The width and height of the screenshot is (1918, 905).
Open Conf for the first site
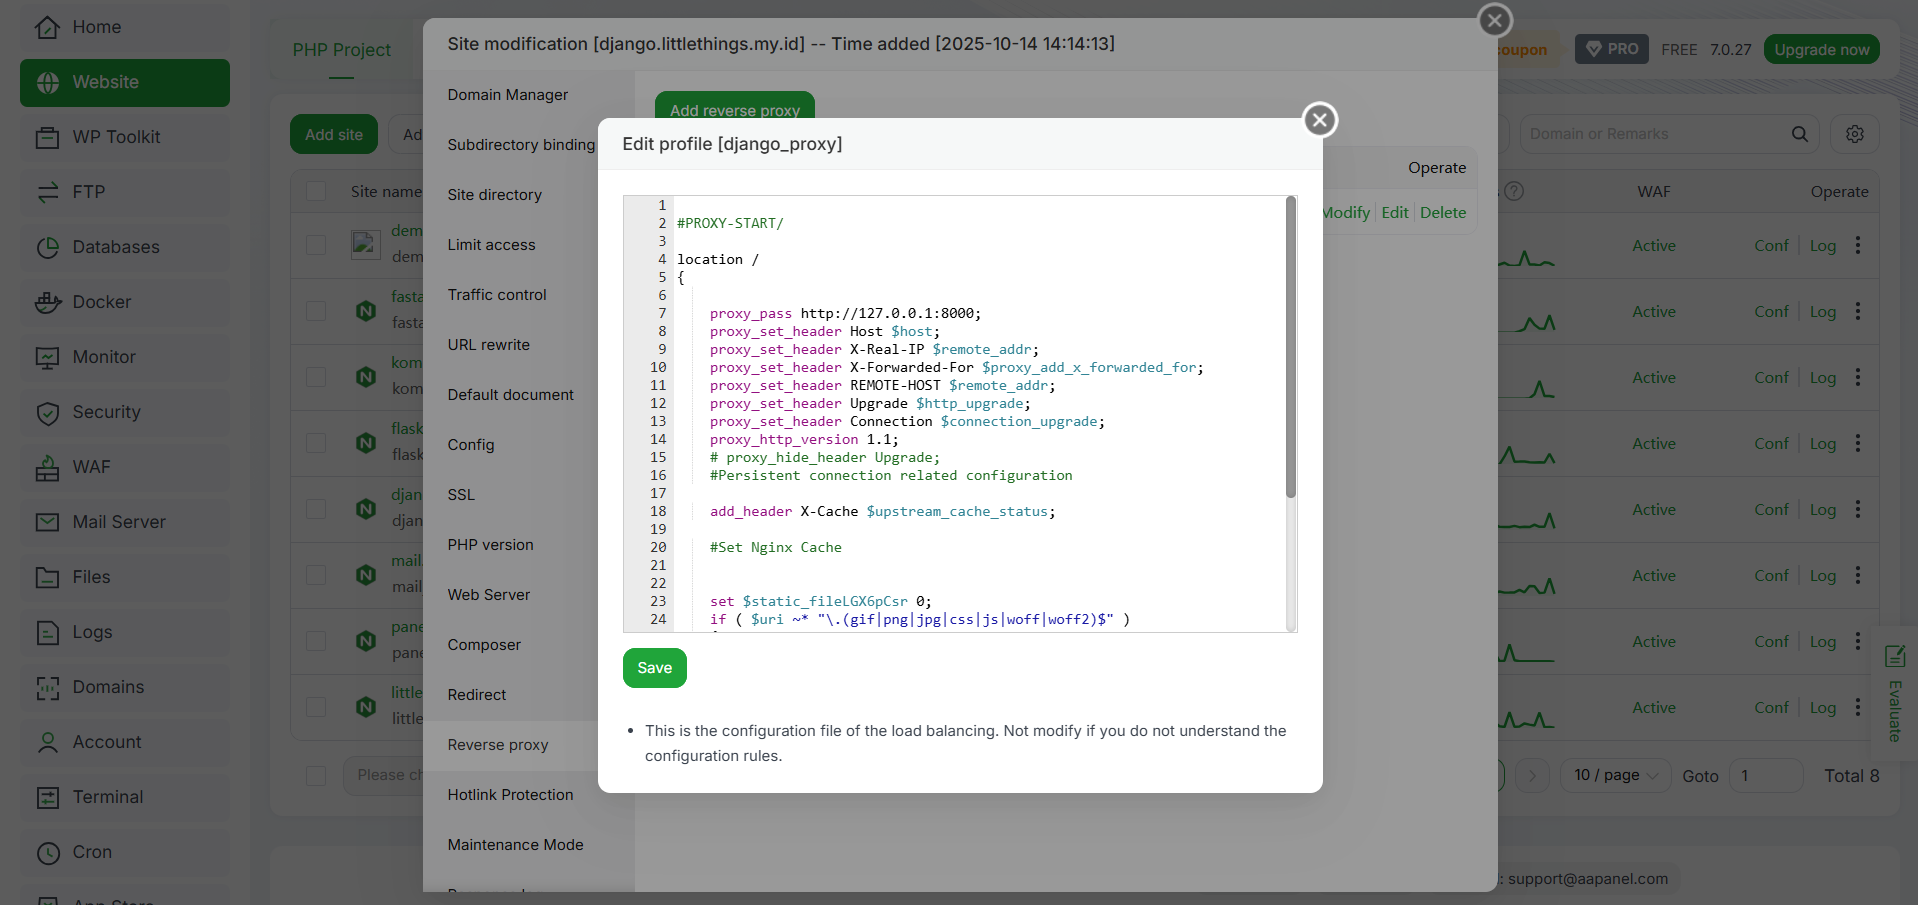(x=1771, y=245)
